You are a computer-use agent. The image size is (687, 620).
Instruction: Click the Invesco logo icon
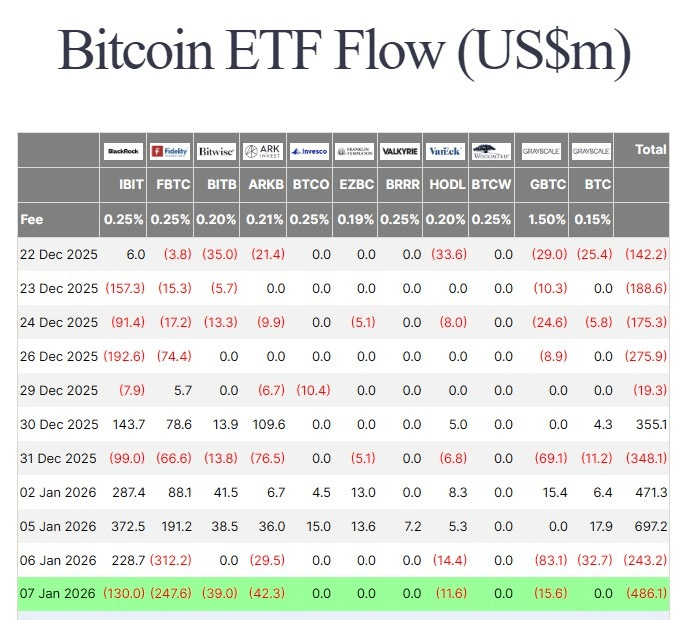coord(309,151)
